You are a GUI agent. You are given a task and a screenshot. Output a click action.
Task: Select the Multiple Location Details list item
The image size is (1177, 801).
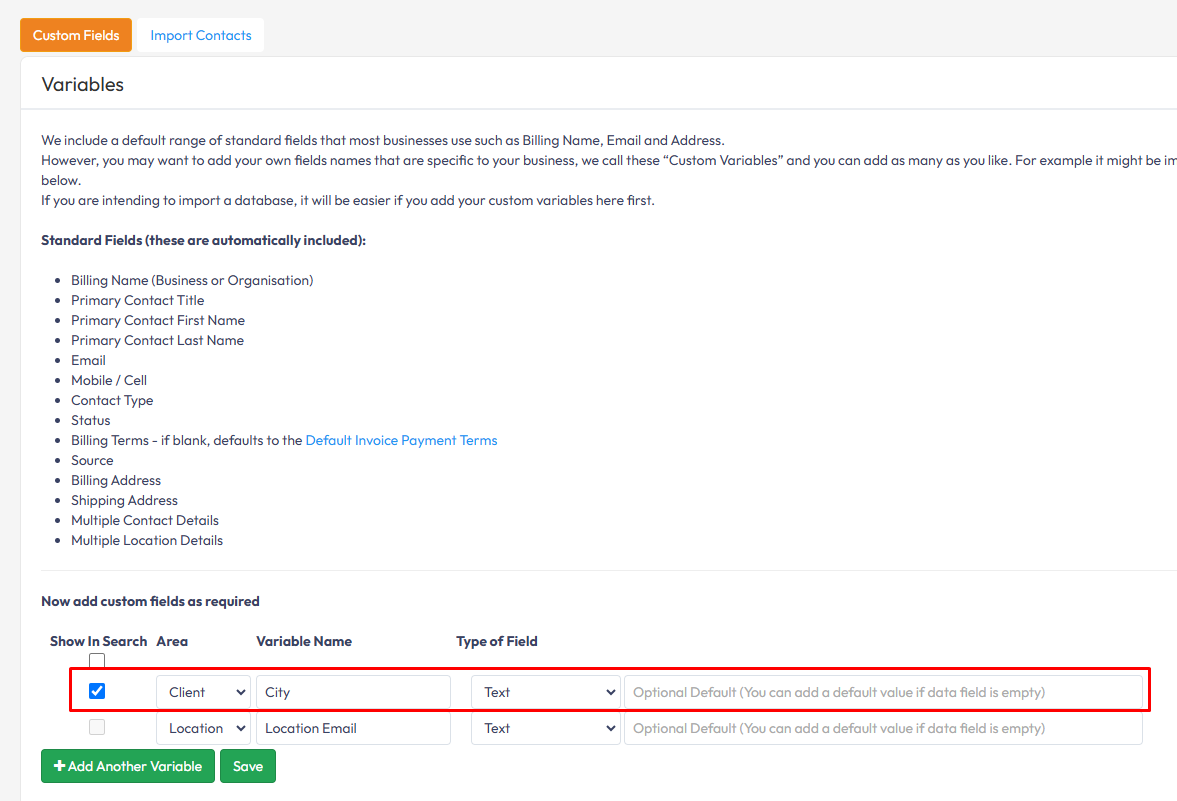coord(147,541)
